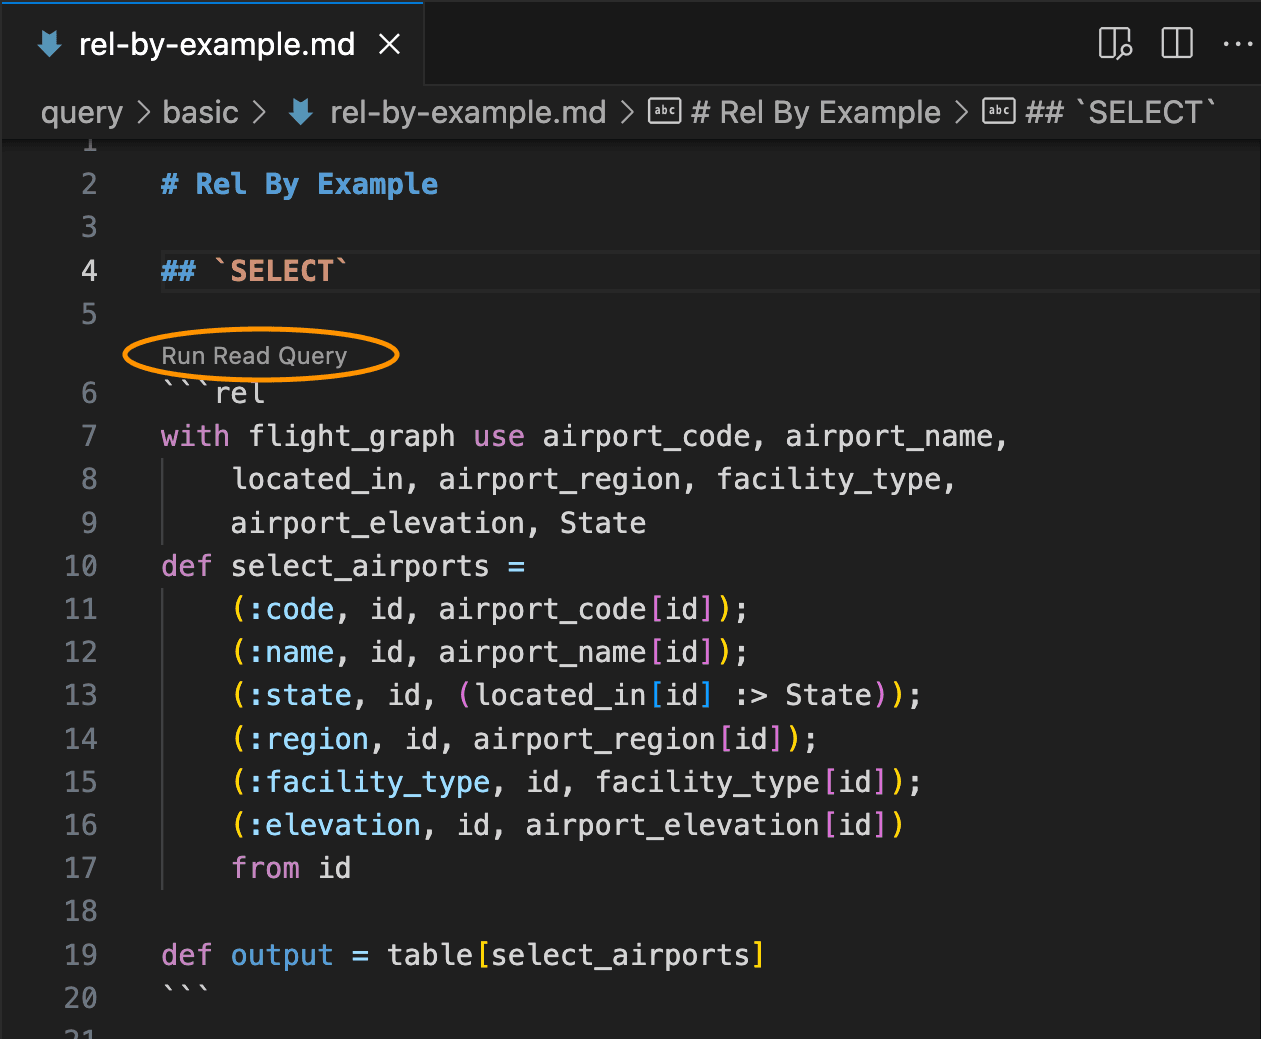Click line number 4 in the gutter
The height and width of the screenshot is (1039, 1261).
[89, 271]
